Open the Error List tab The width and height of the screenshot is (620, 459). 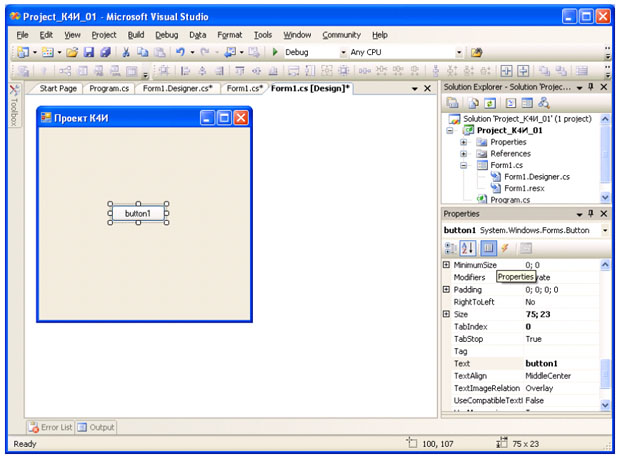(x=51, y=427)
